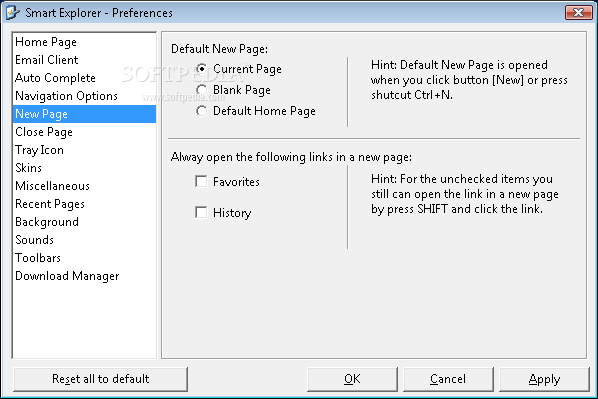Select Background preferences
This screenshot has height=399, width=598.
(x=84, y=222)
